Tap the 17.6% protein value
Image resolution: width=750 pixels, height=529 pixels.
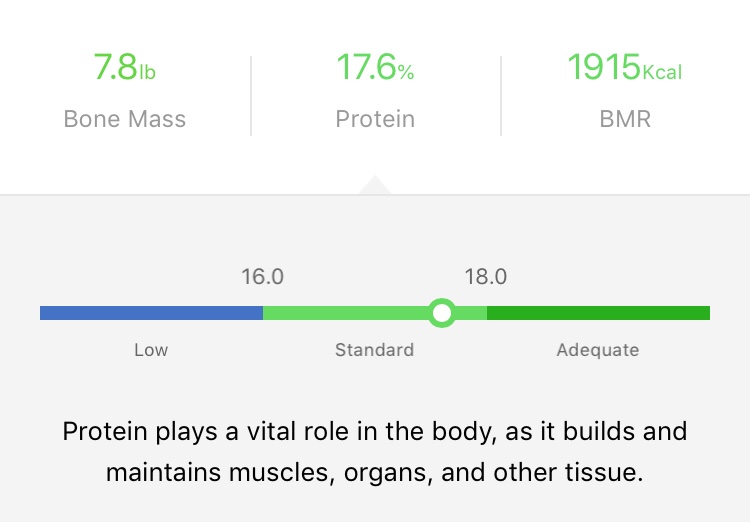[x=366, y=67]
